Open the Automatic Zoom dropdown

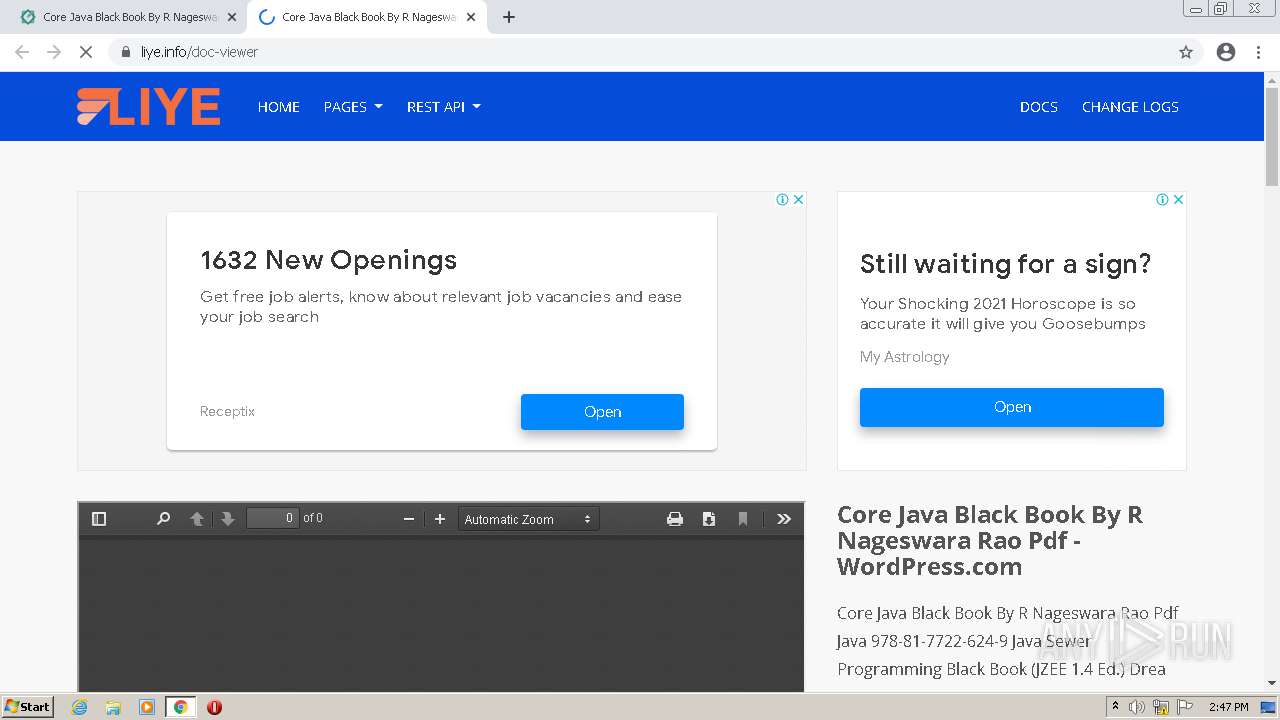pyautogui.click(x=529, y=519)
